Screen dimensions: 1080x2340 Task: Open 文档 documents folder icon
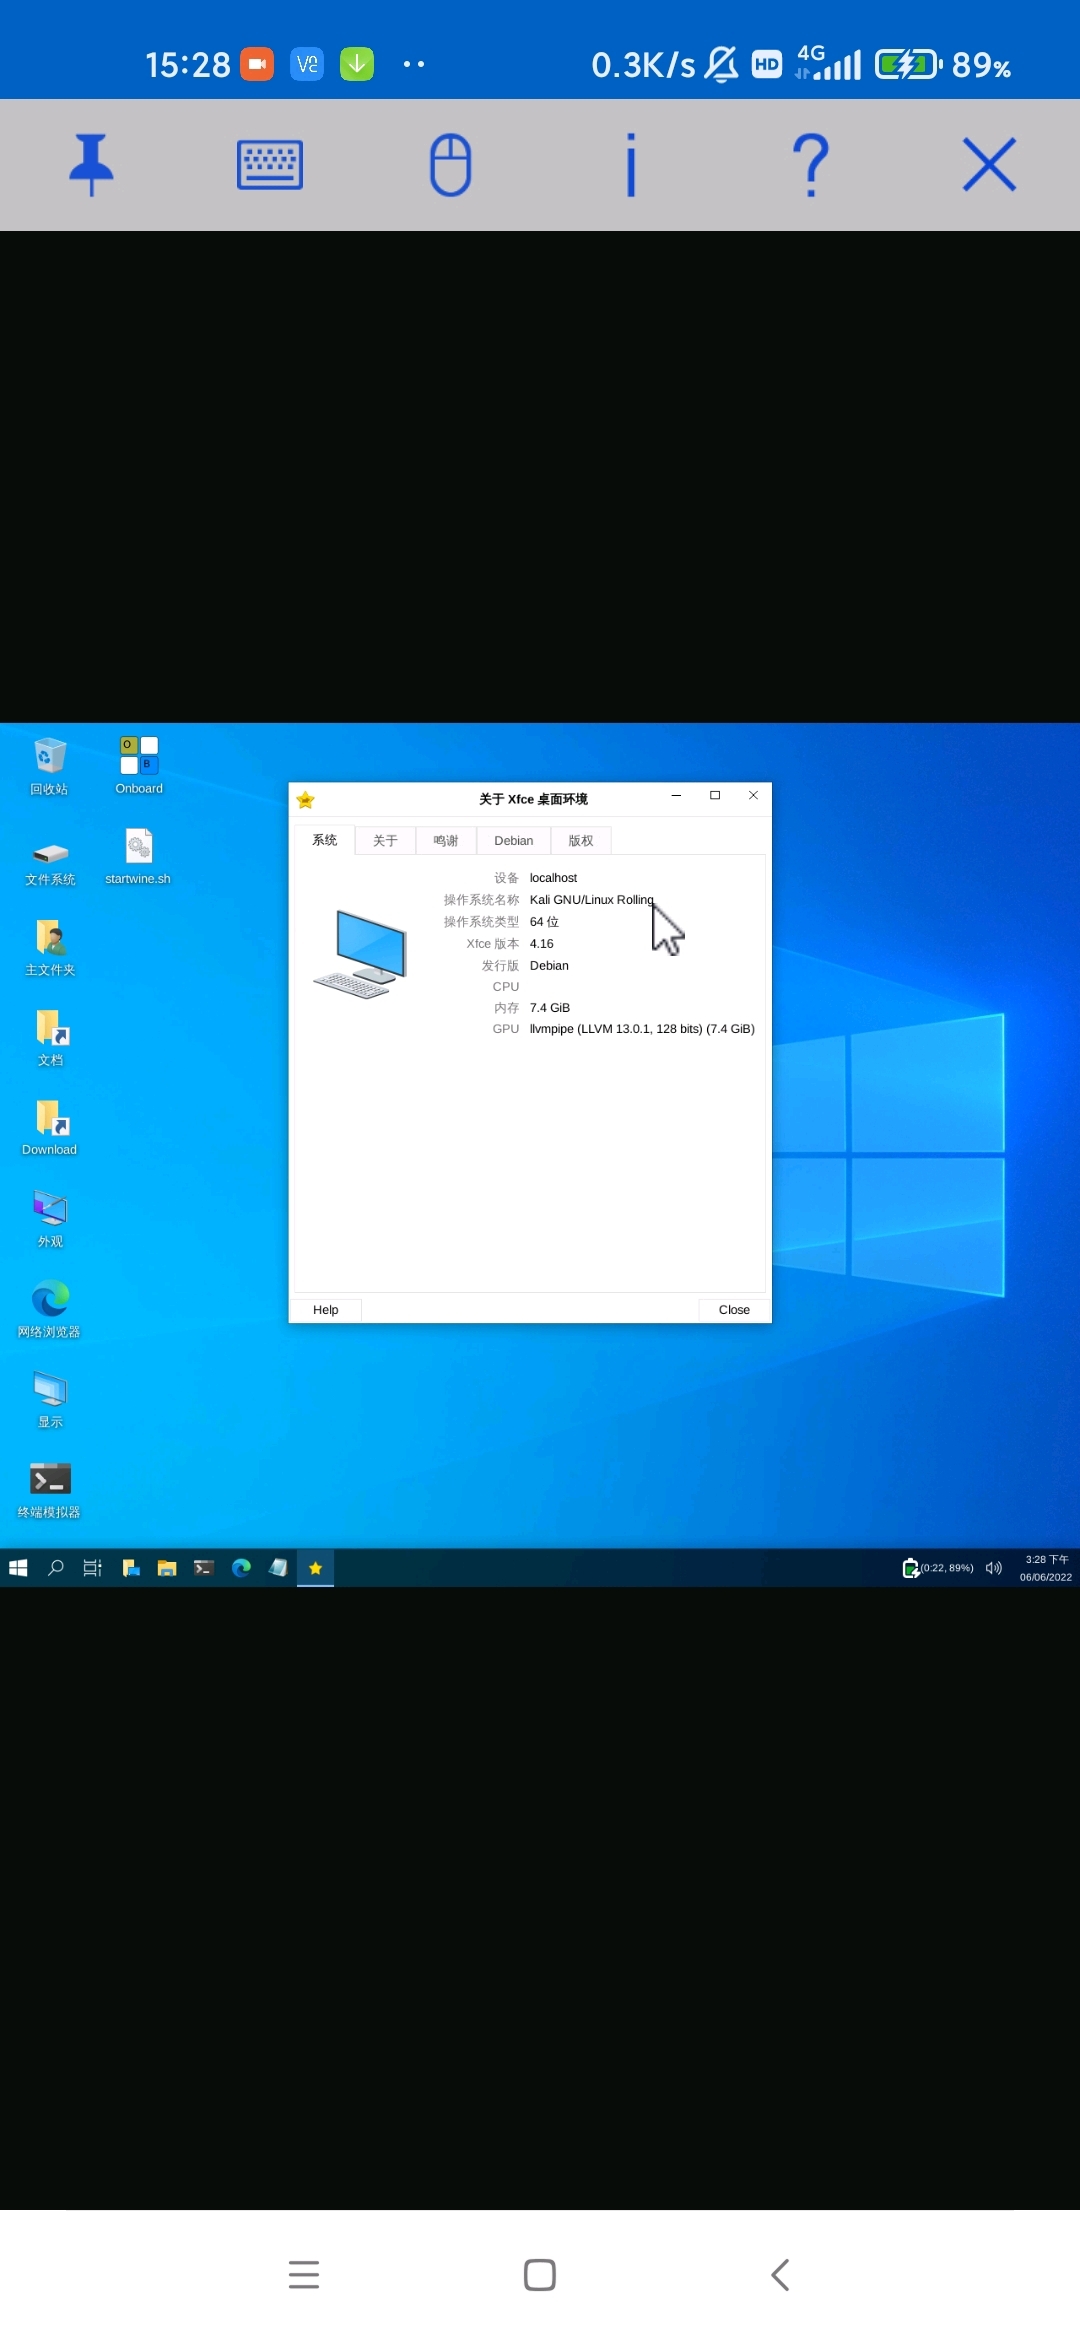tap(50, 1038)
